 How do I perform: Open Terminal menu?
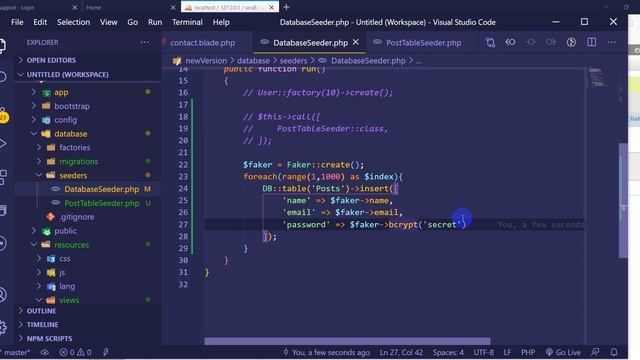[x=187, y=22]
